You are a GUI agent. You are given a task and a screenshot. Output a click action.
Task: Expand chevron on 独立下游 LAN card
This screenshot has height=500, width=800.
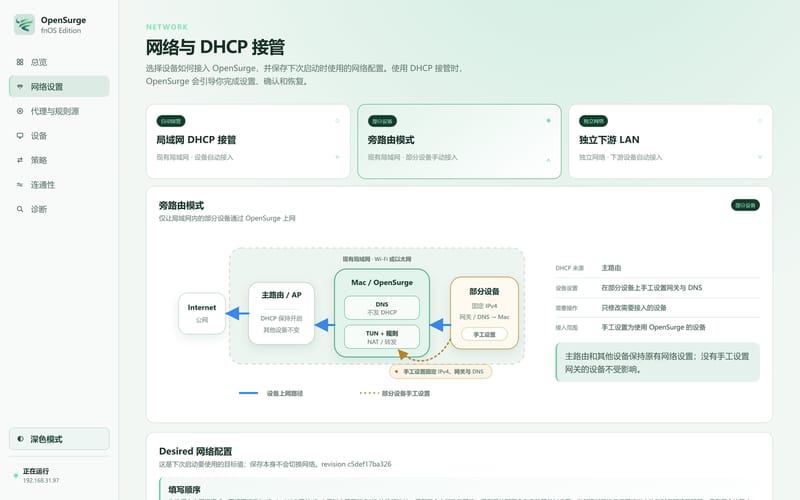click(760, 157)
